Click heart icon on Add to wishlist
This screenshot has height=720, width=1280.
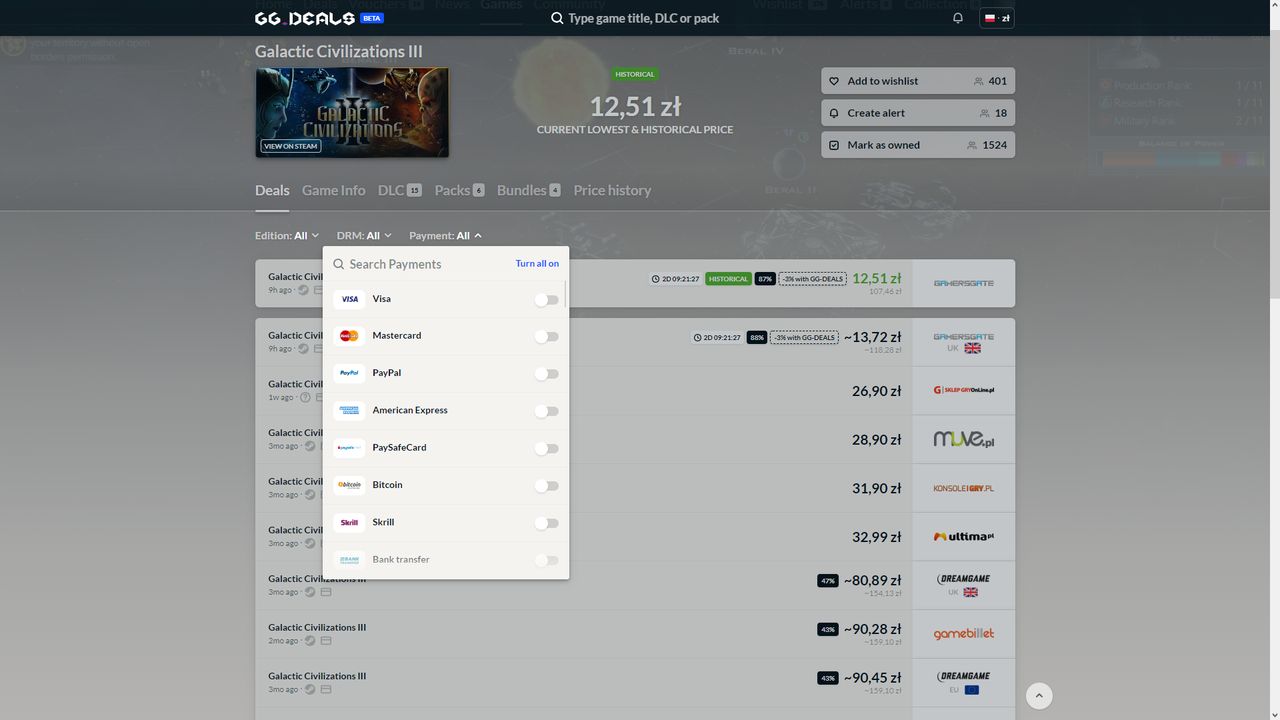coord(835,81)
